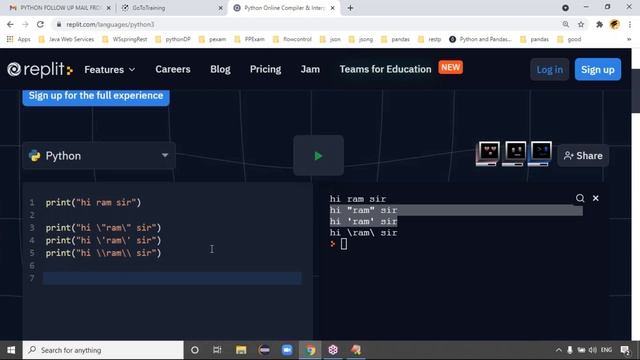
Task: Open the Apps bookmarks shortcut
Action: tap(19, 39)
